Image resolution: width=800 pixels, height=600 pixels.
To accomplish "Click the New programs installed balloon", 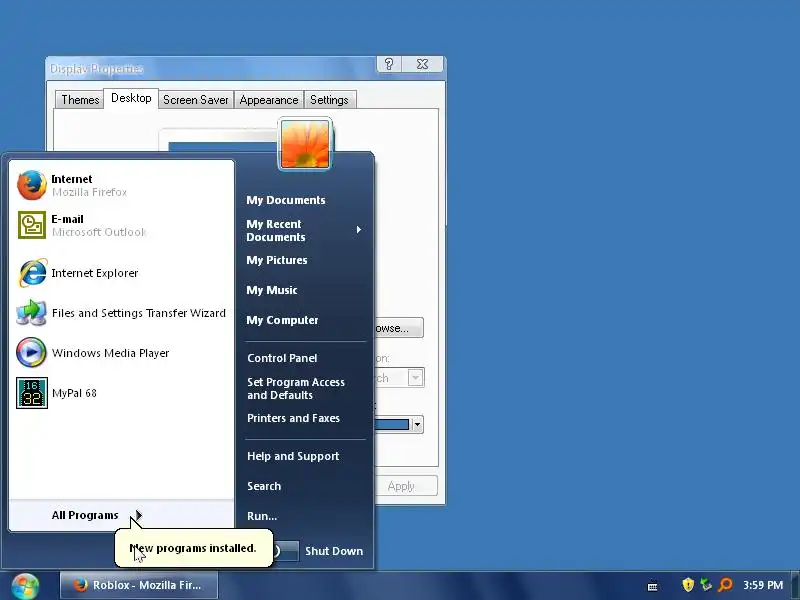I will (194, 548).
